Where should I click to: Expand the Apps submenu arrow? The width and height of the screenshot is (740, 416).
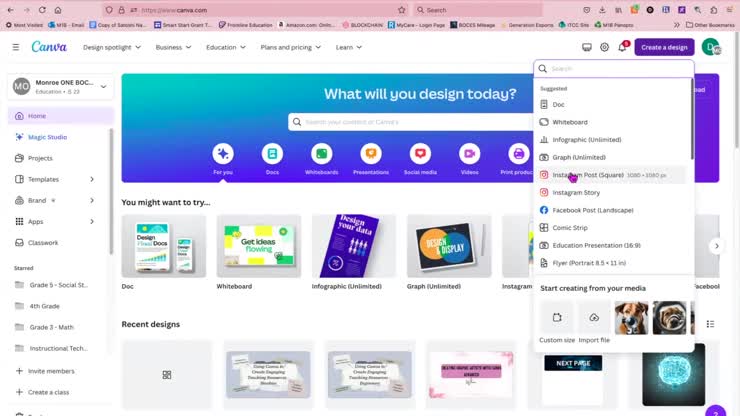click(92, 221)
